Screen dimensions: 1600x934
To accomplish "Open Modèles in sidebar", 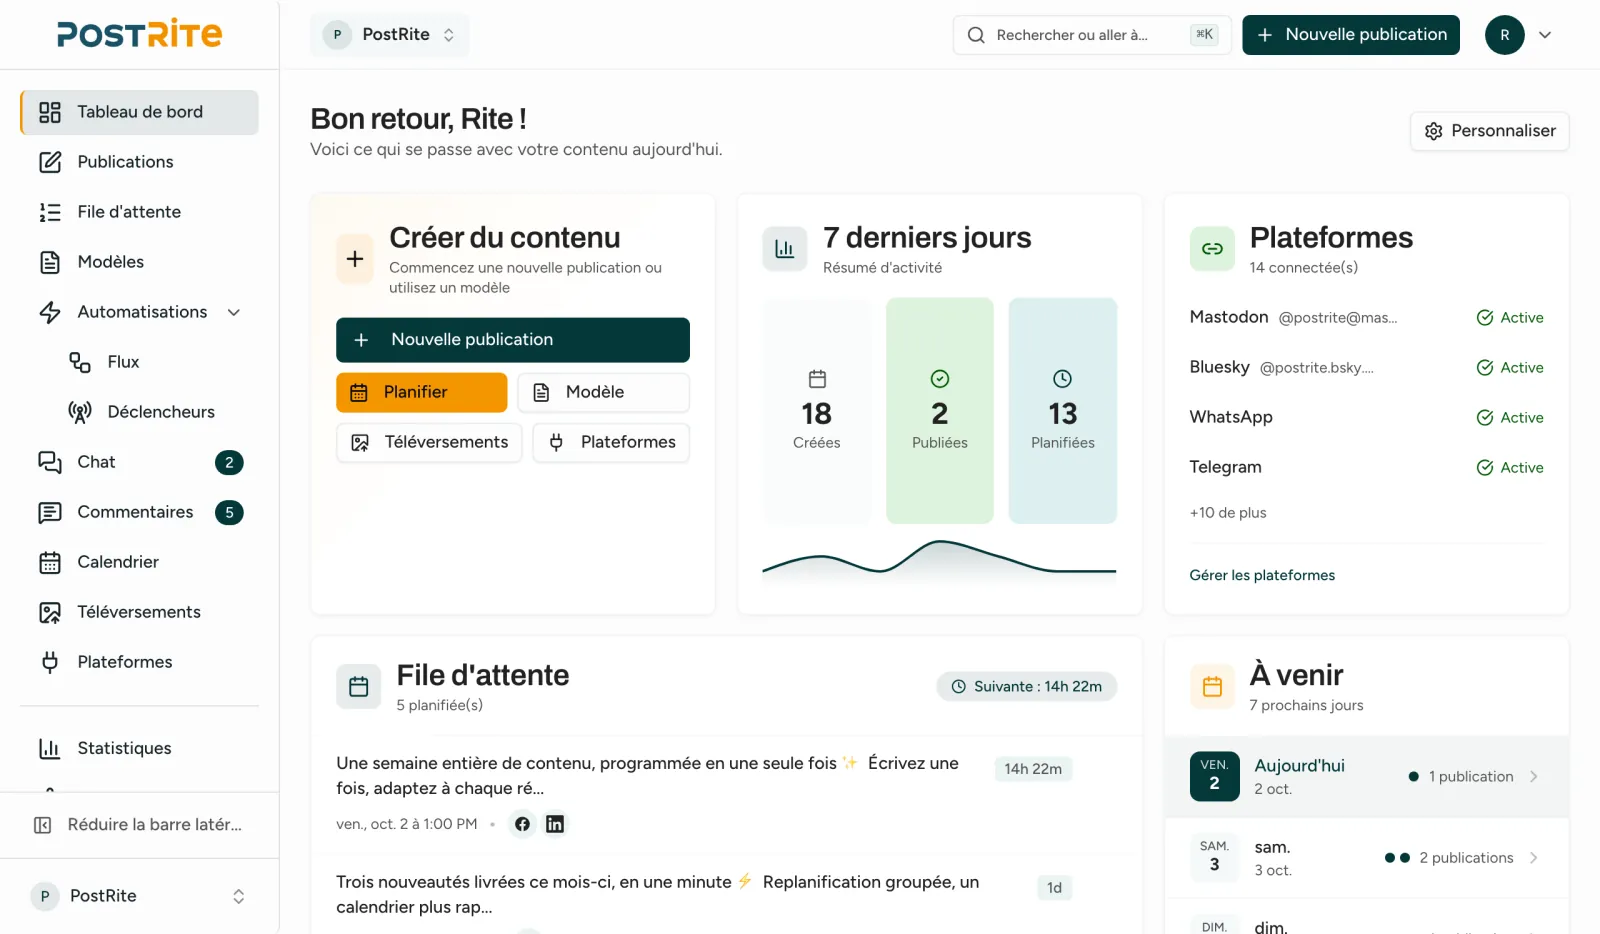I will [x=139, y=262].
